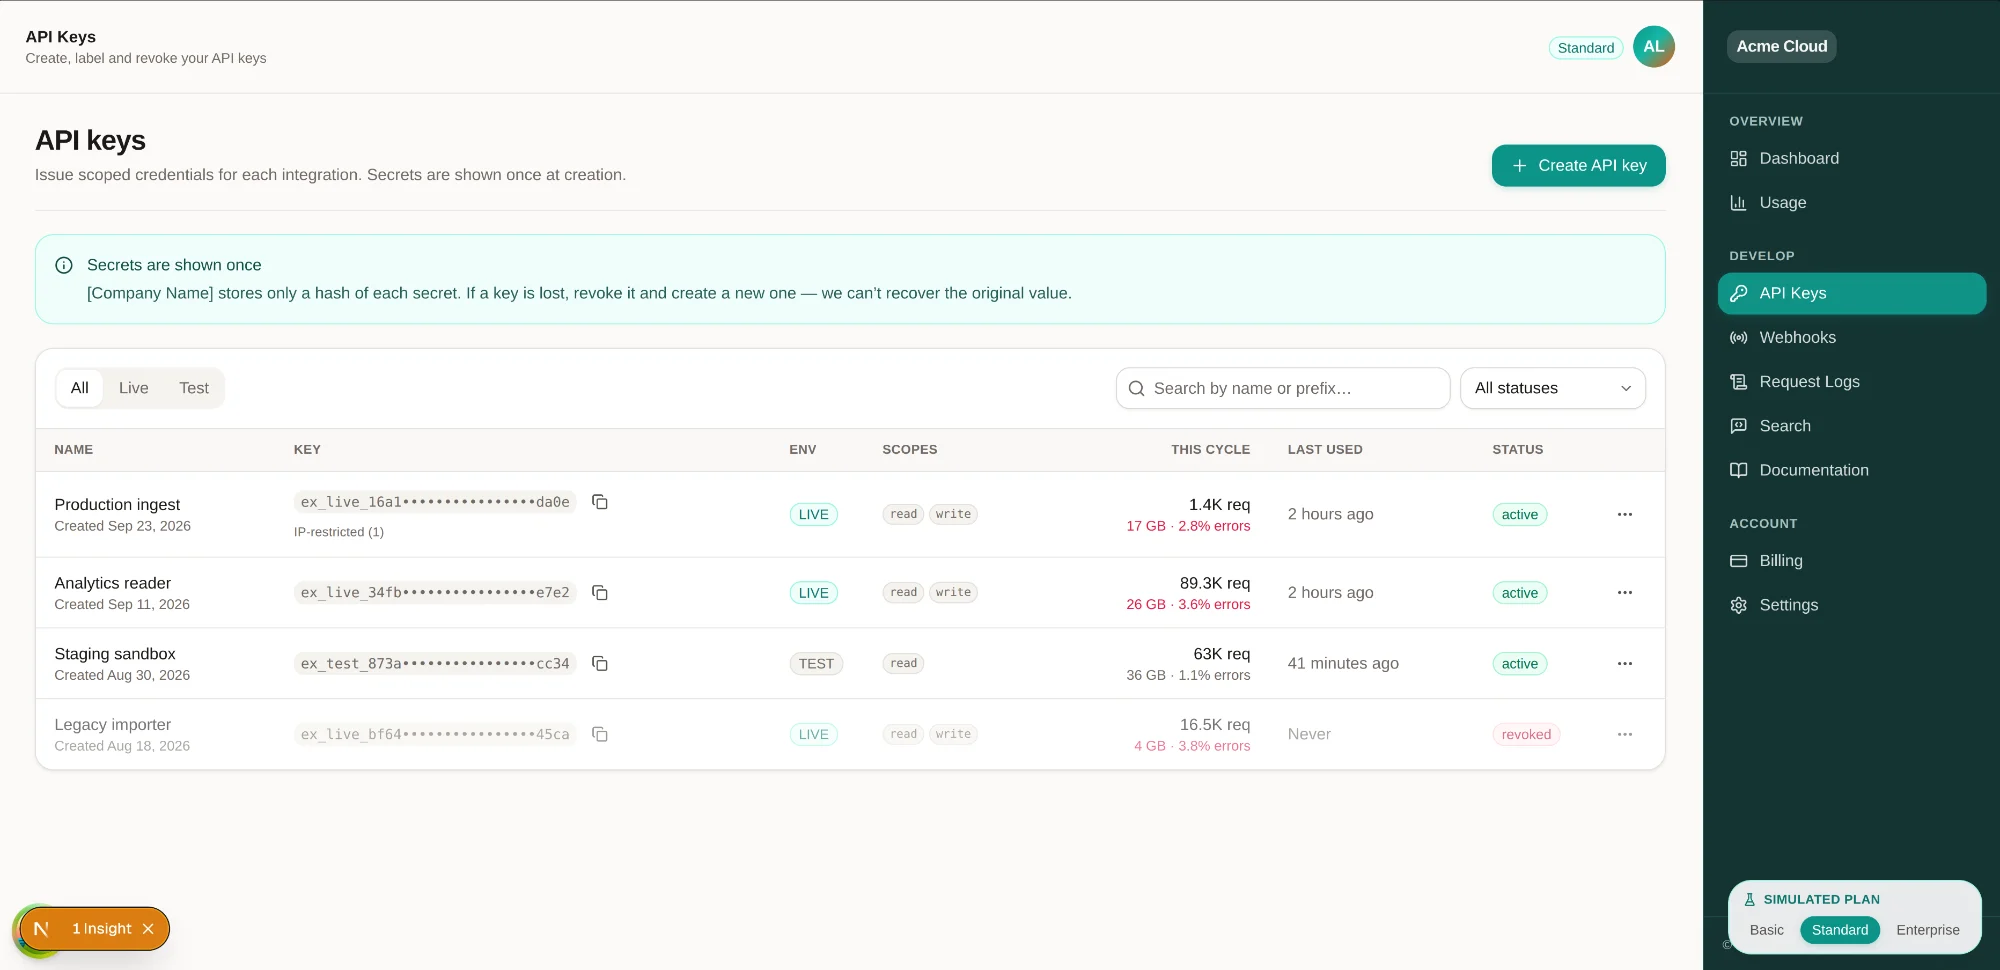Click the 41 minutes ago cell
The height and width of the screenshot is (970, 2000).
[x=1343, y=664]
